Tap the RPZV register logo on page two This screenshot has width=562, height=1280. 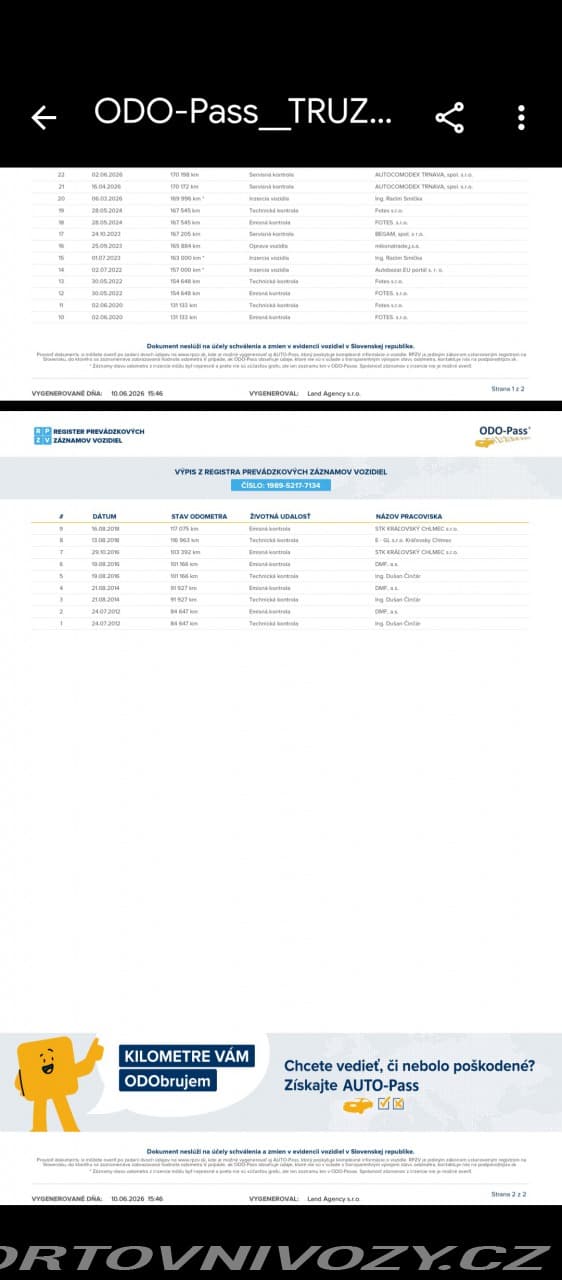(x=89, y=435)
